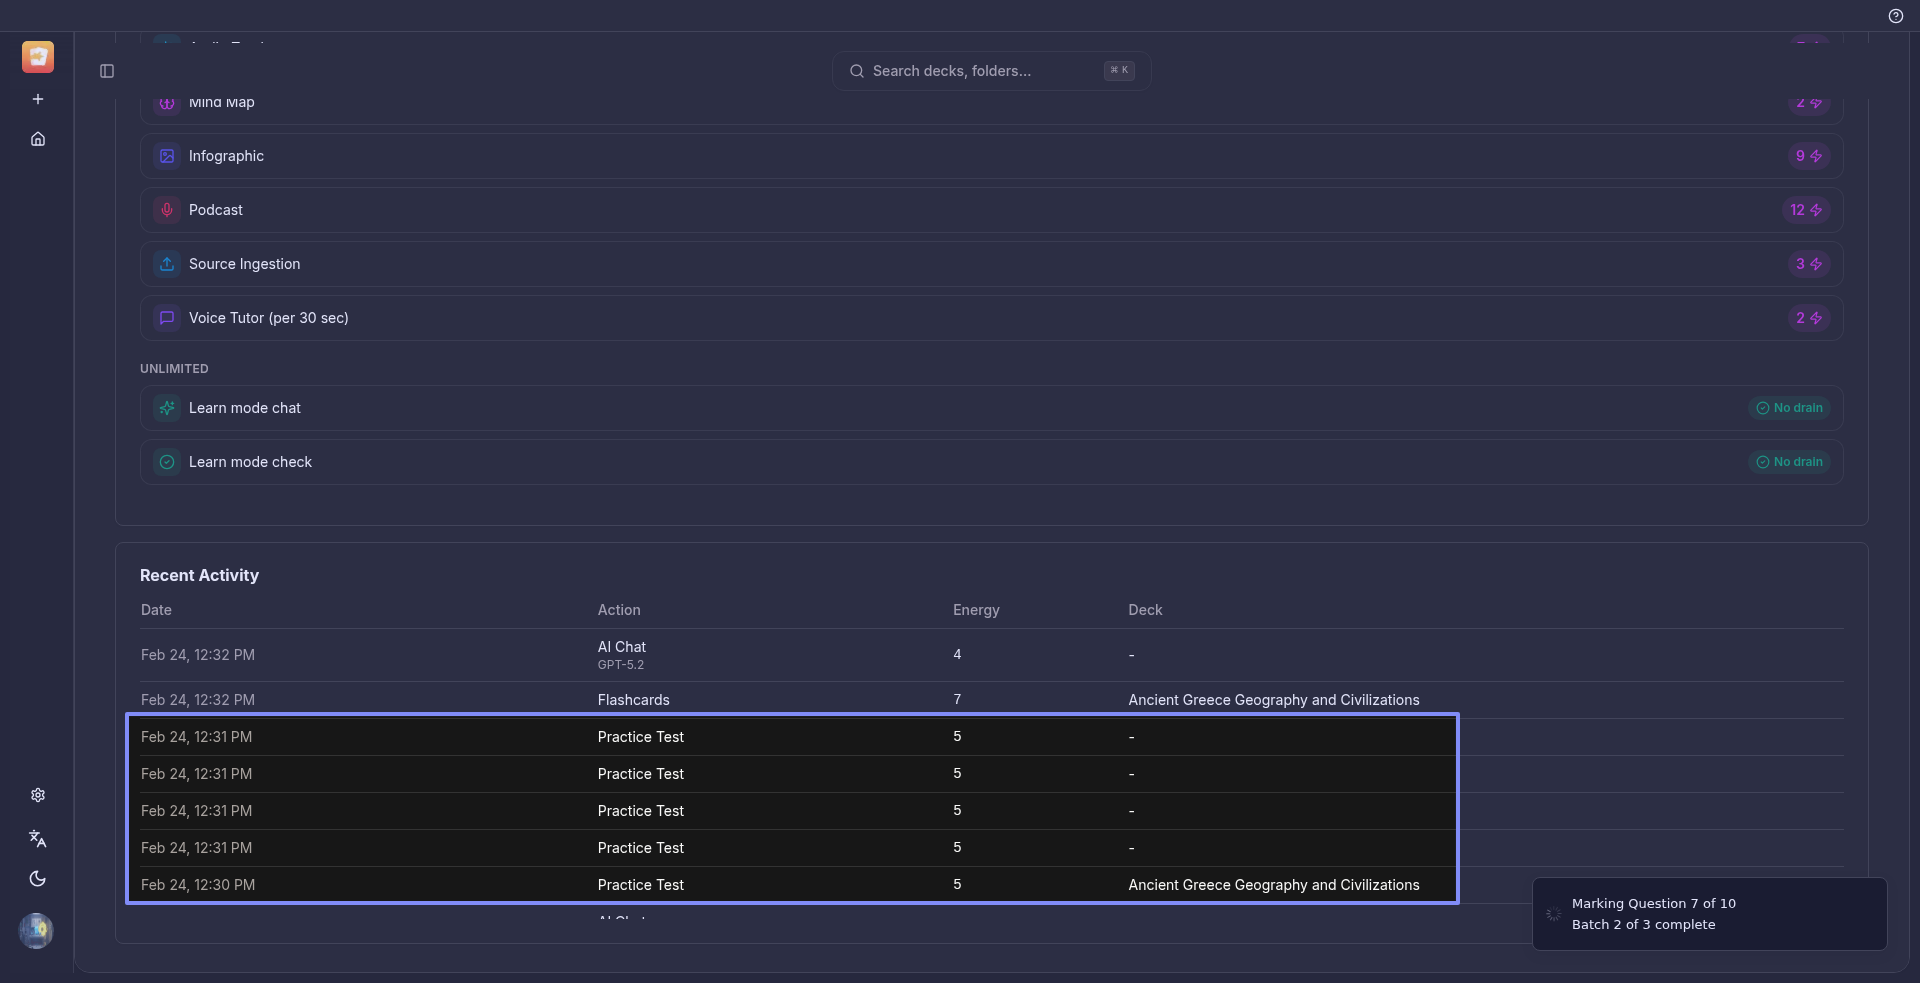Open user profile avatar

coord(36,931)
